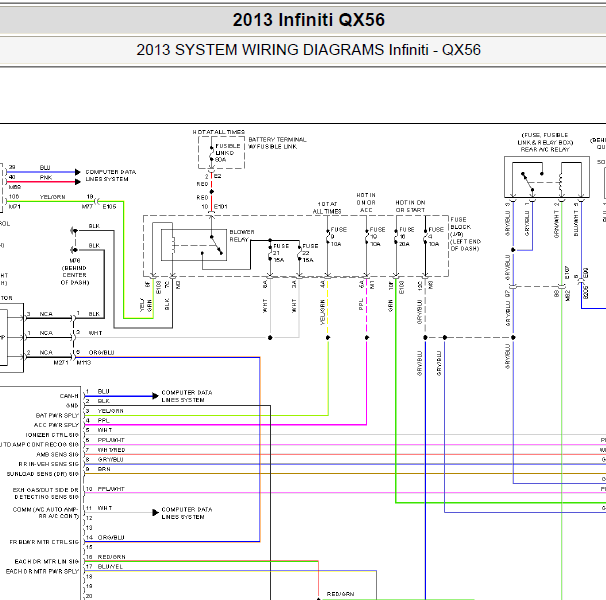Click the 'M271' connector label

point(61,363)
